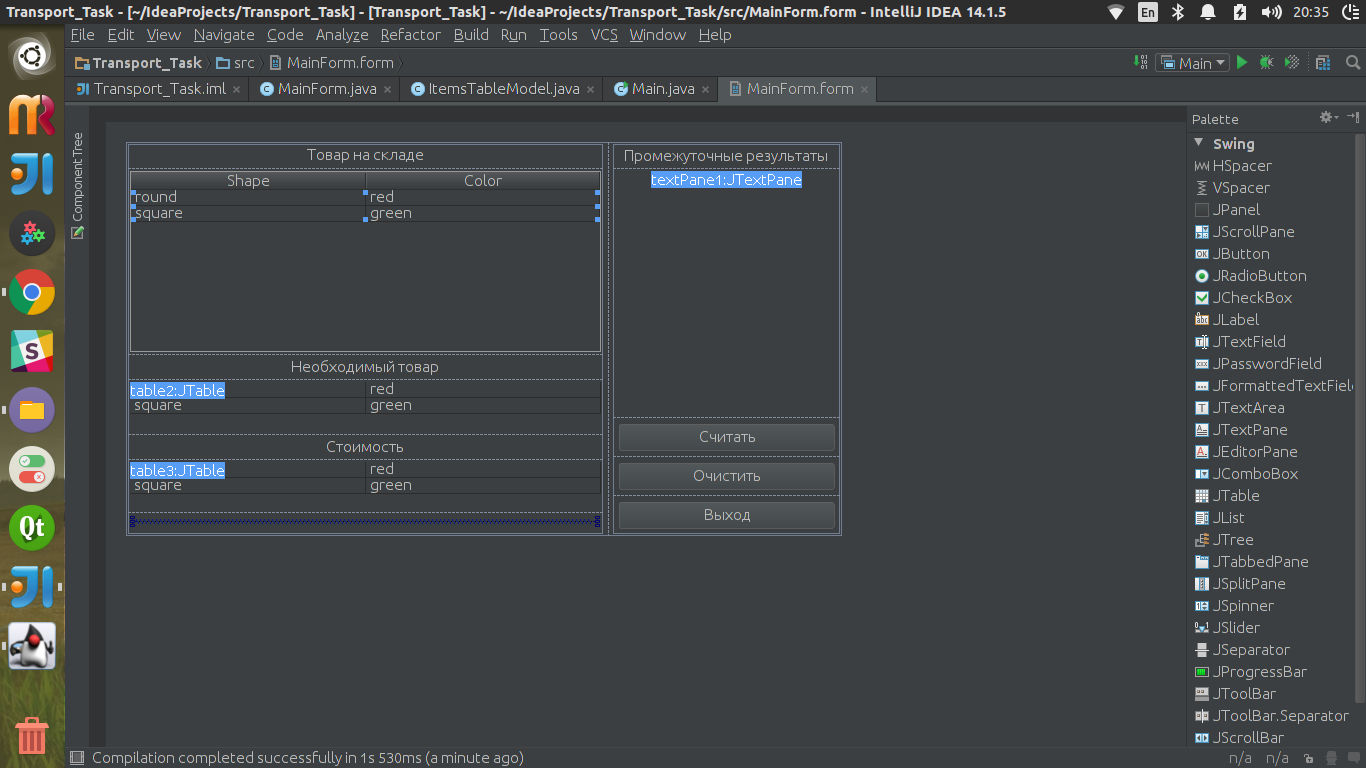The height and width of the screenshot is (768, 1366).
Task: Select the table2:JTable component
Action: (x=178, y=391)
